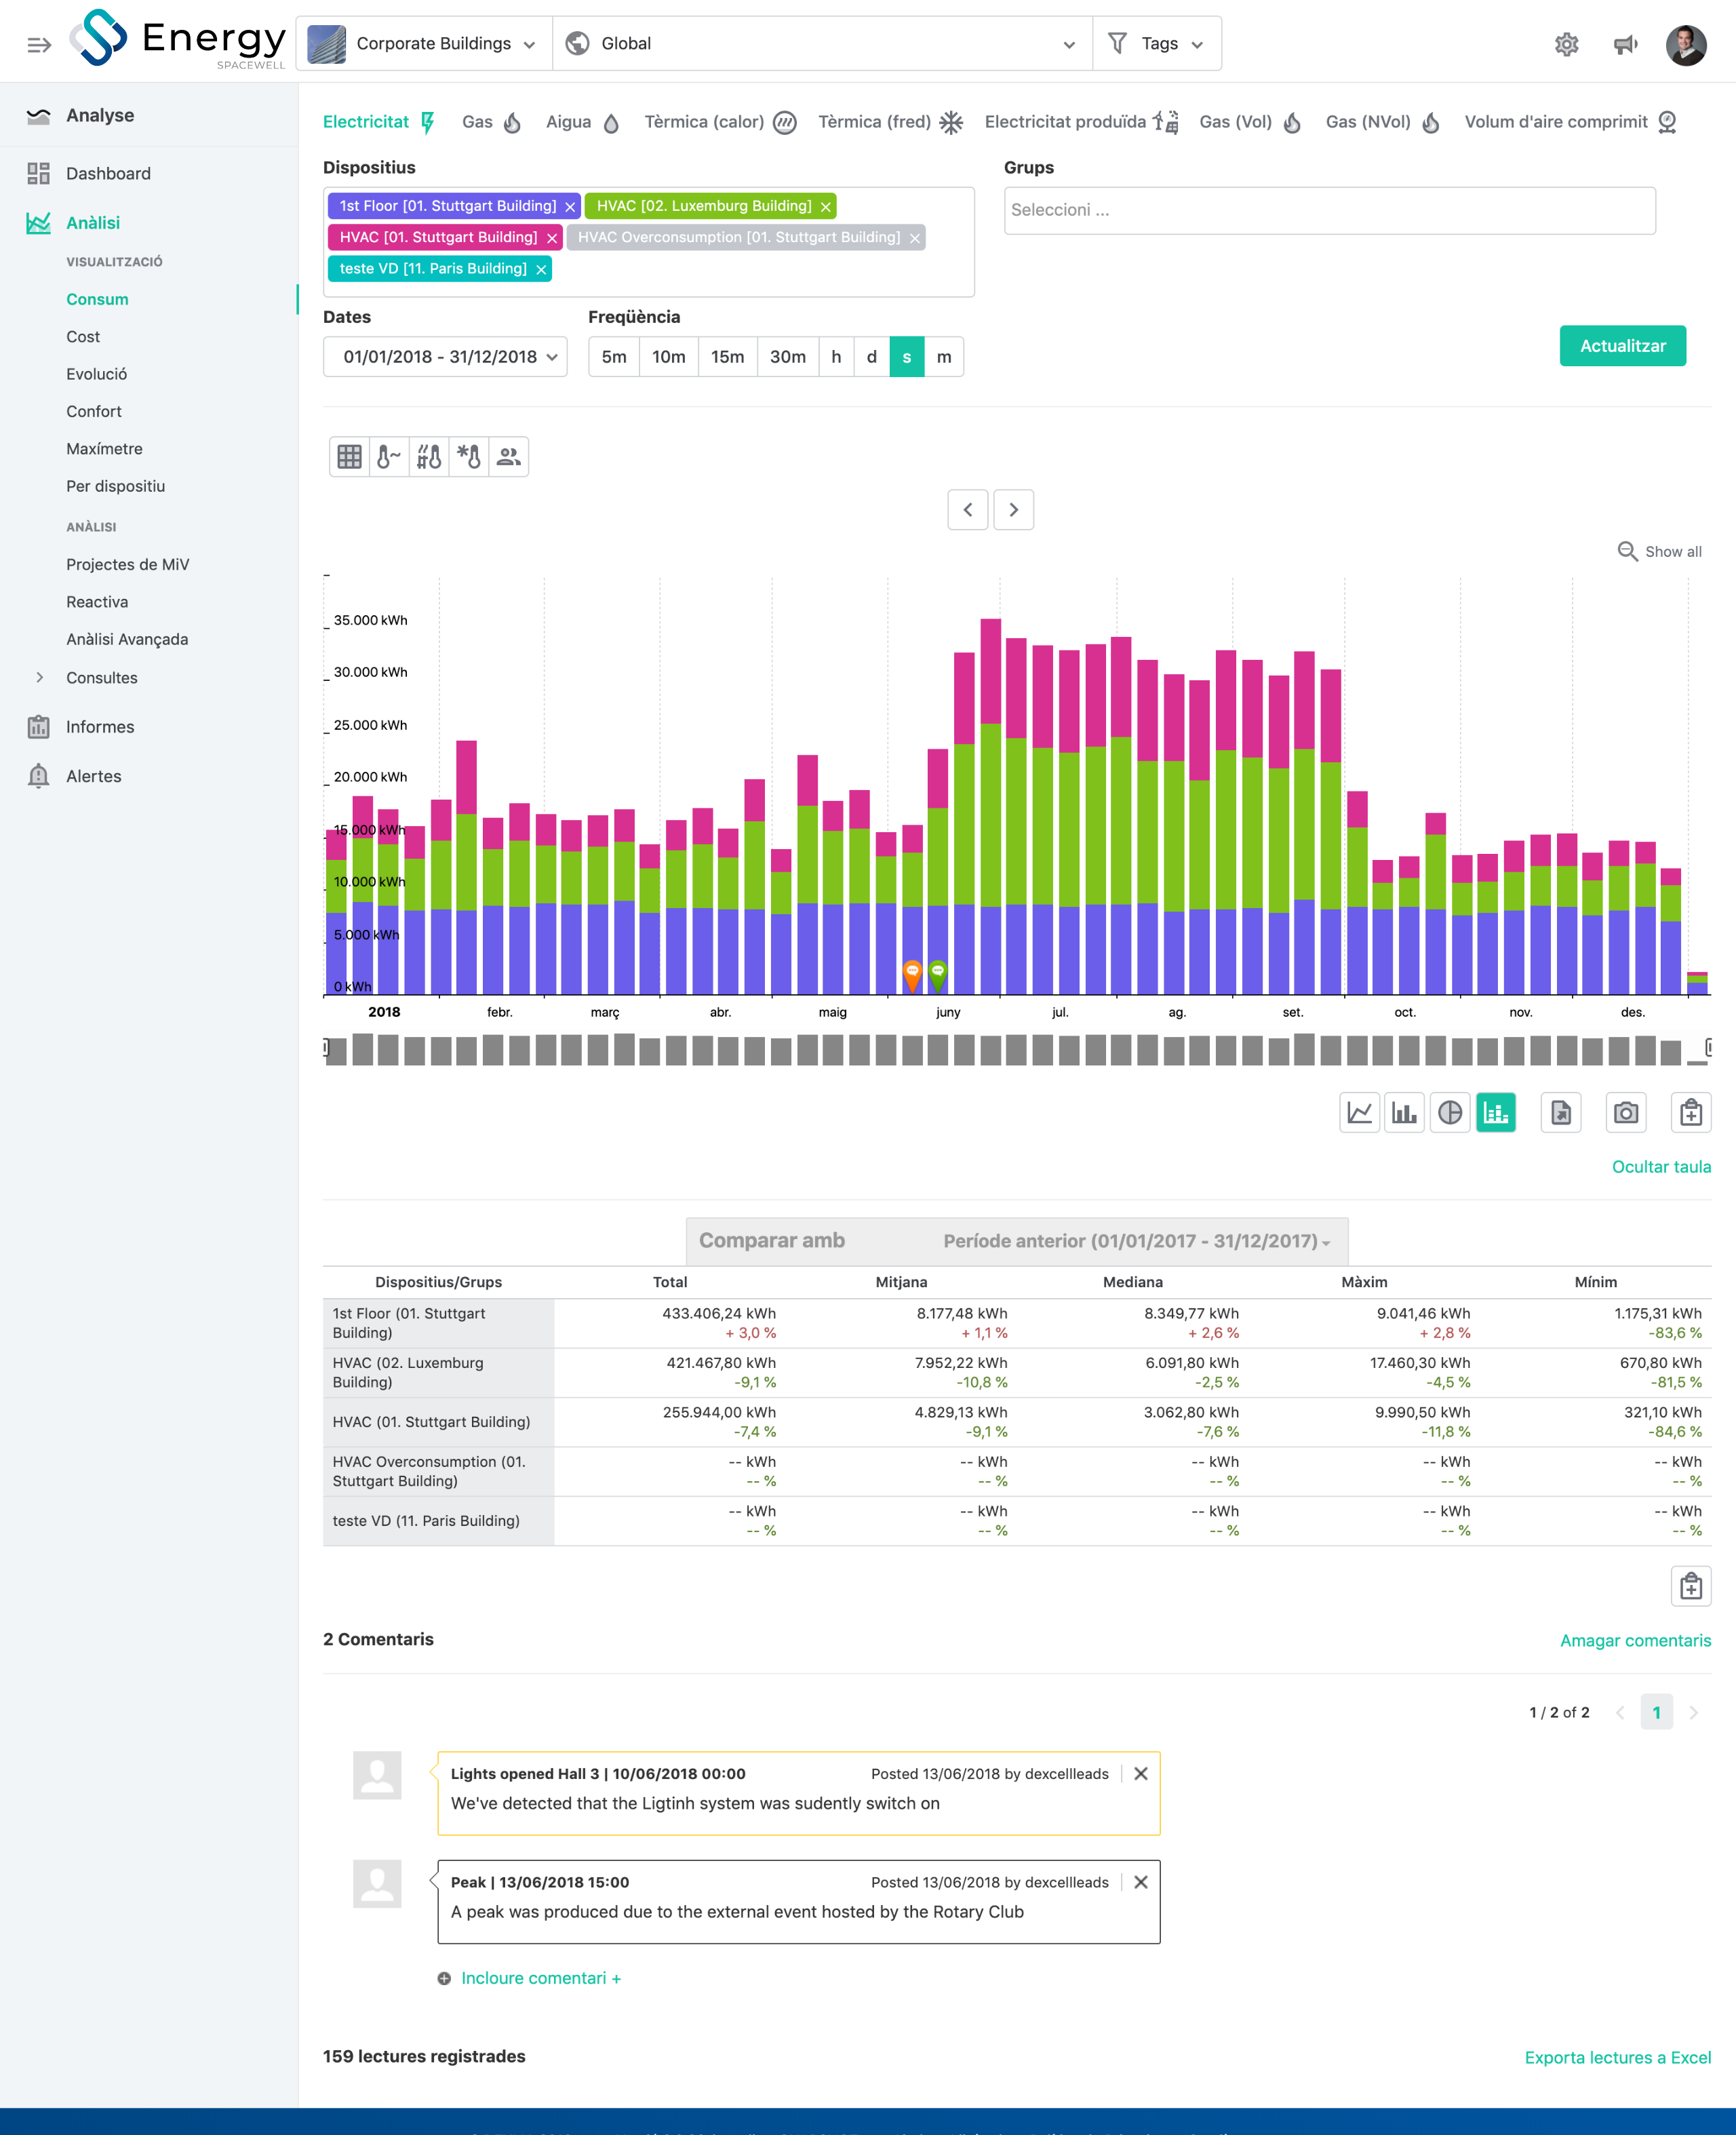Open the Corporate Buildings dropdown
This screenshot has height=2135, width=1736.
[424, 43]
